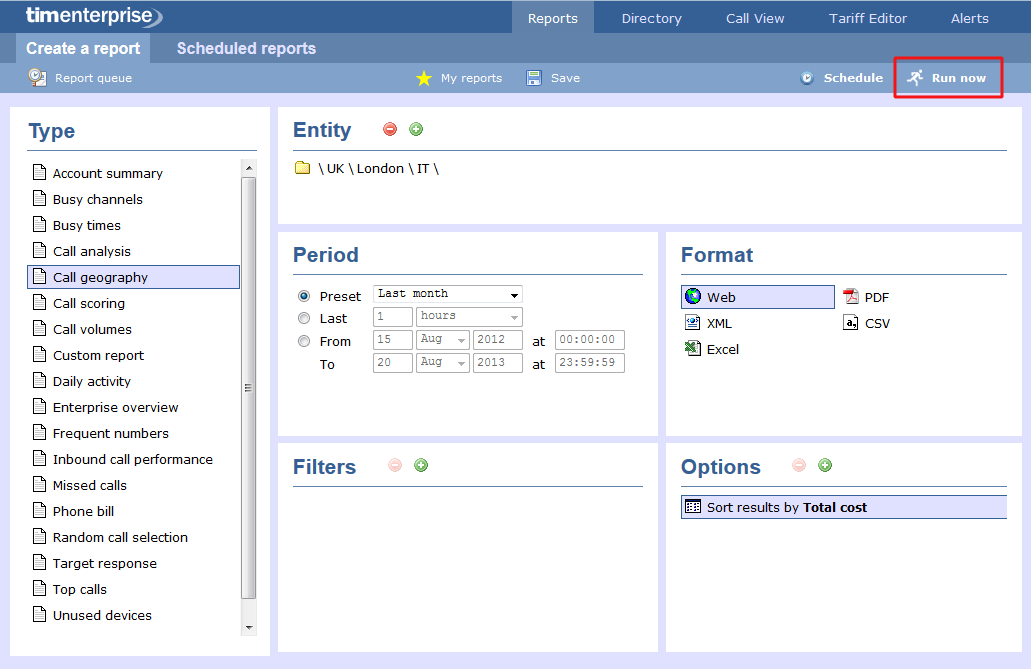Choose Excel as the report format
Screen dimensions: 1031x669
723,349
